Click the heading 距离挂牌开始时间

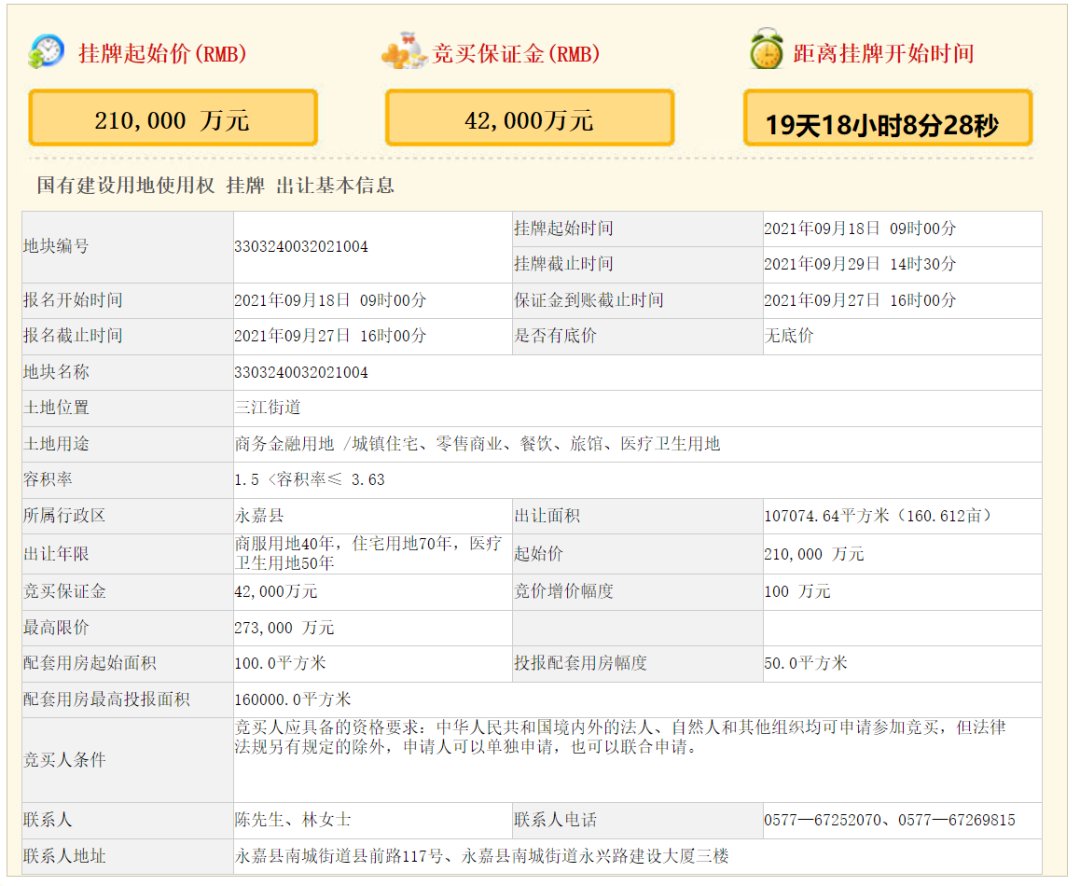pyautogui.click(x=884, y=53)
